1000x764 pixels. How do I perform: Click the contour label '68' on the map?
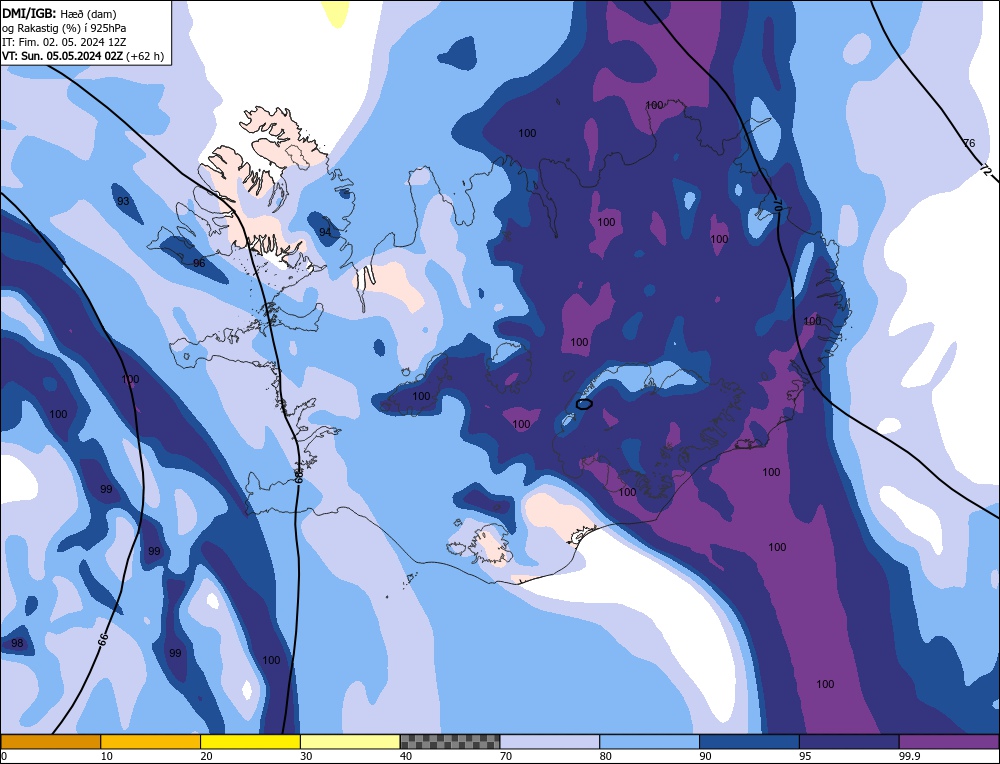[x=297, y=476]
